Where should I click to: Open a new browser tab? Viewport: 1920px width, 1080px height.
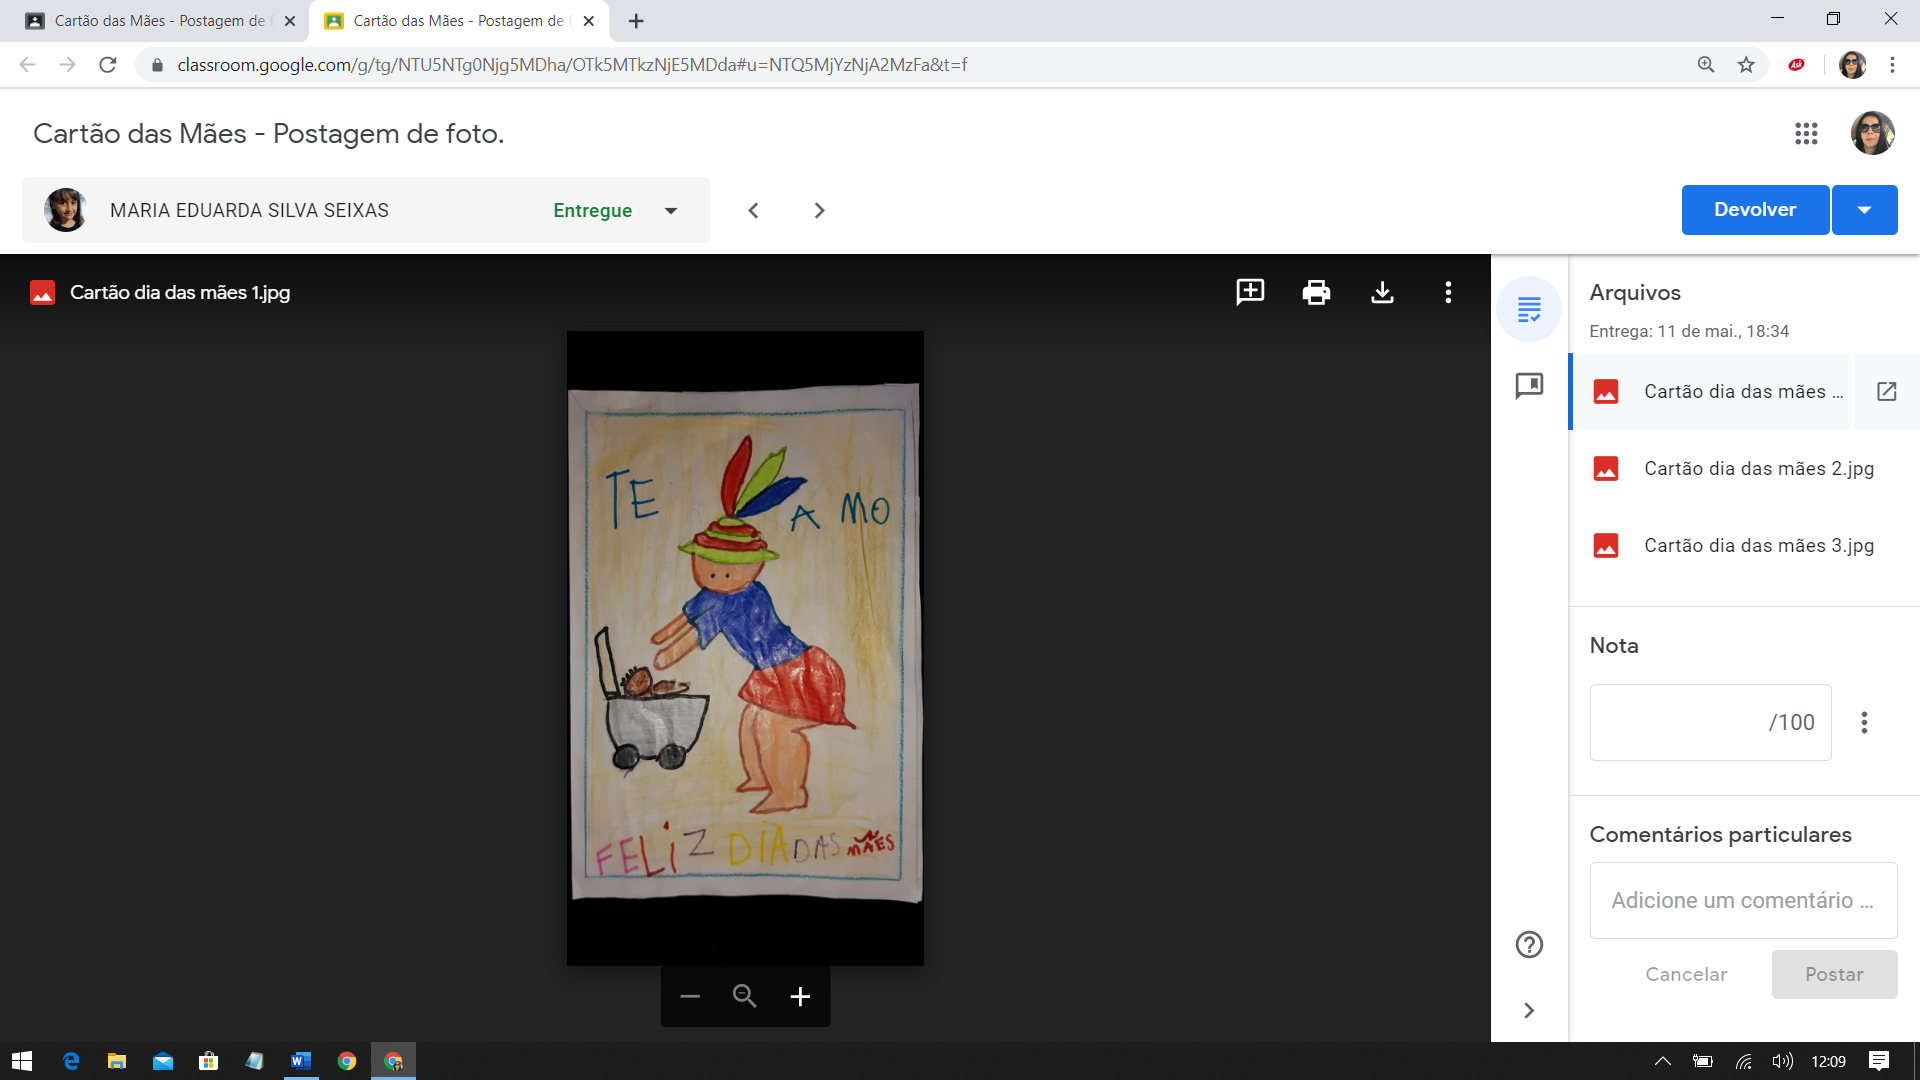click(x=636, y=21)
